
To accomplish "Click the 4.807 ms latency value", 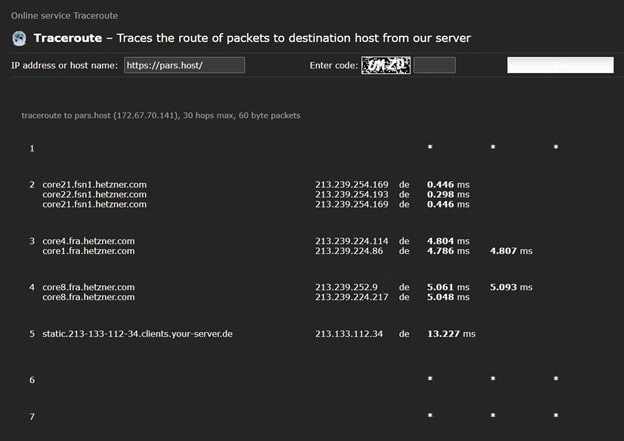I will click(x=511, y=251).
